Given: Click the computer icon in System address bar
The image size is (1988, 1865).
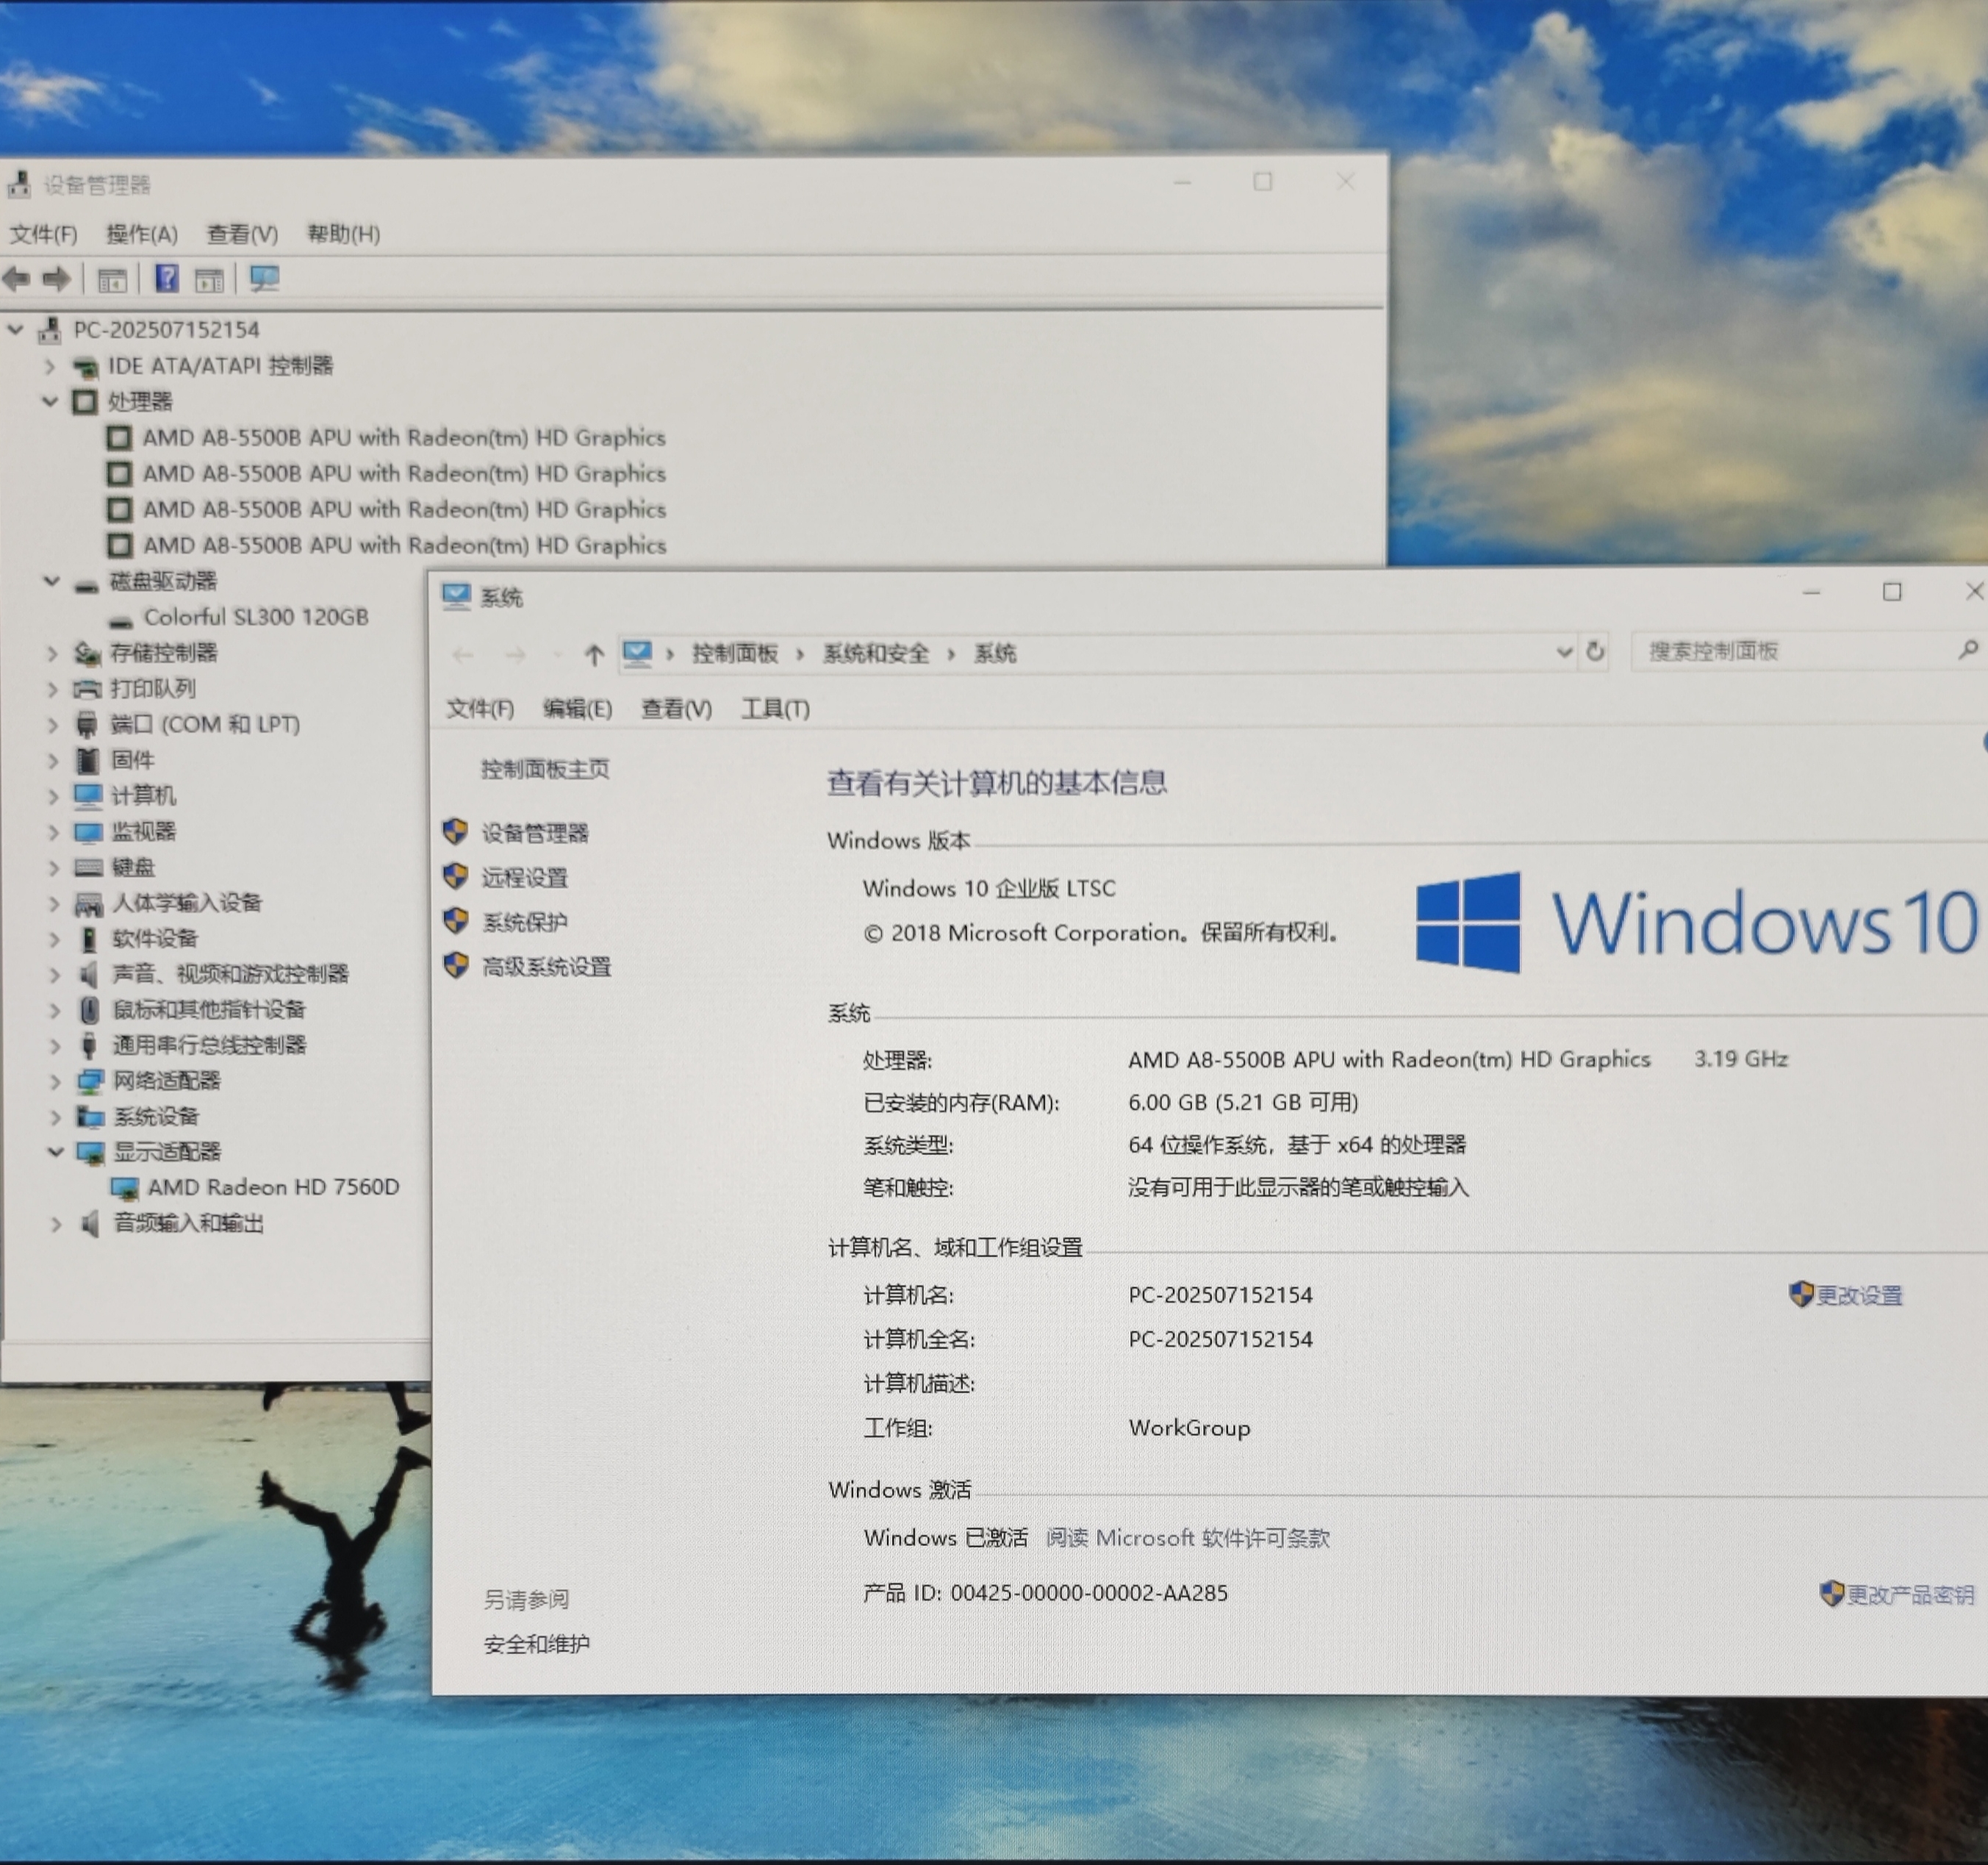Looking at the screenshot, I should (x=638, y=654).
